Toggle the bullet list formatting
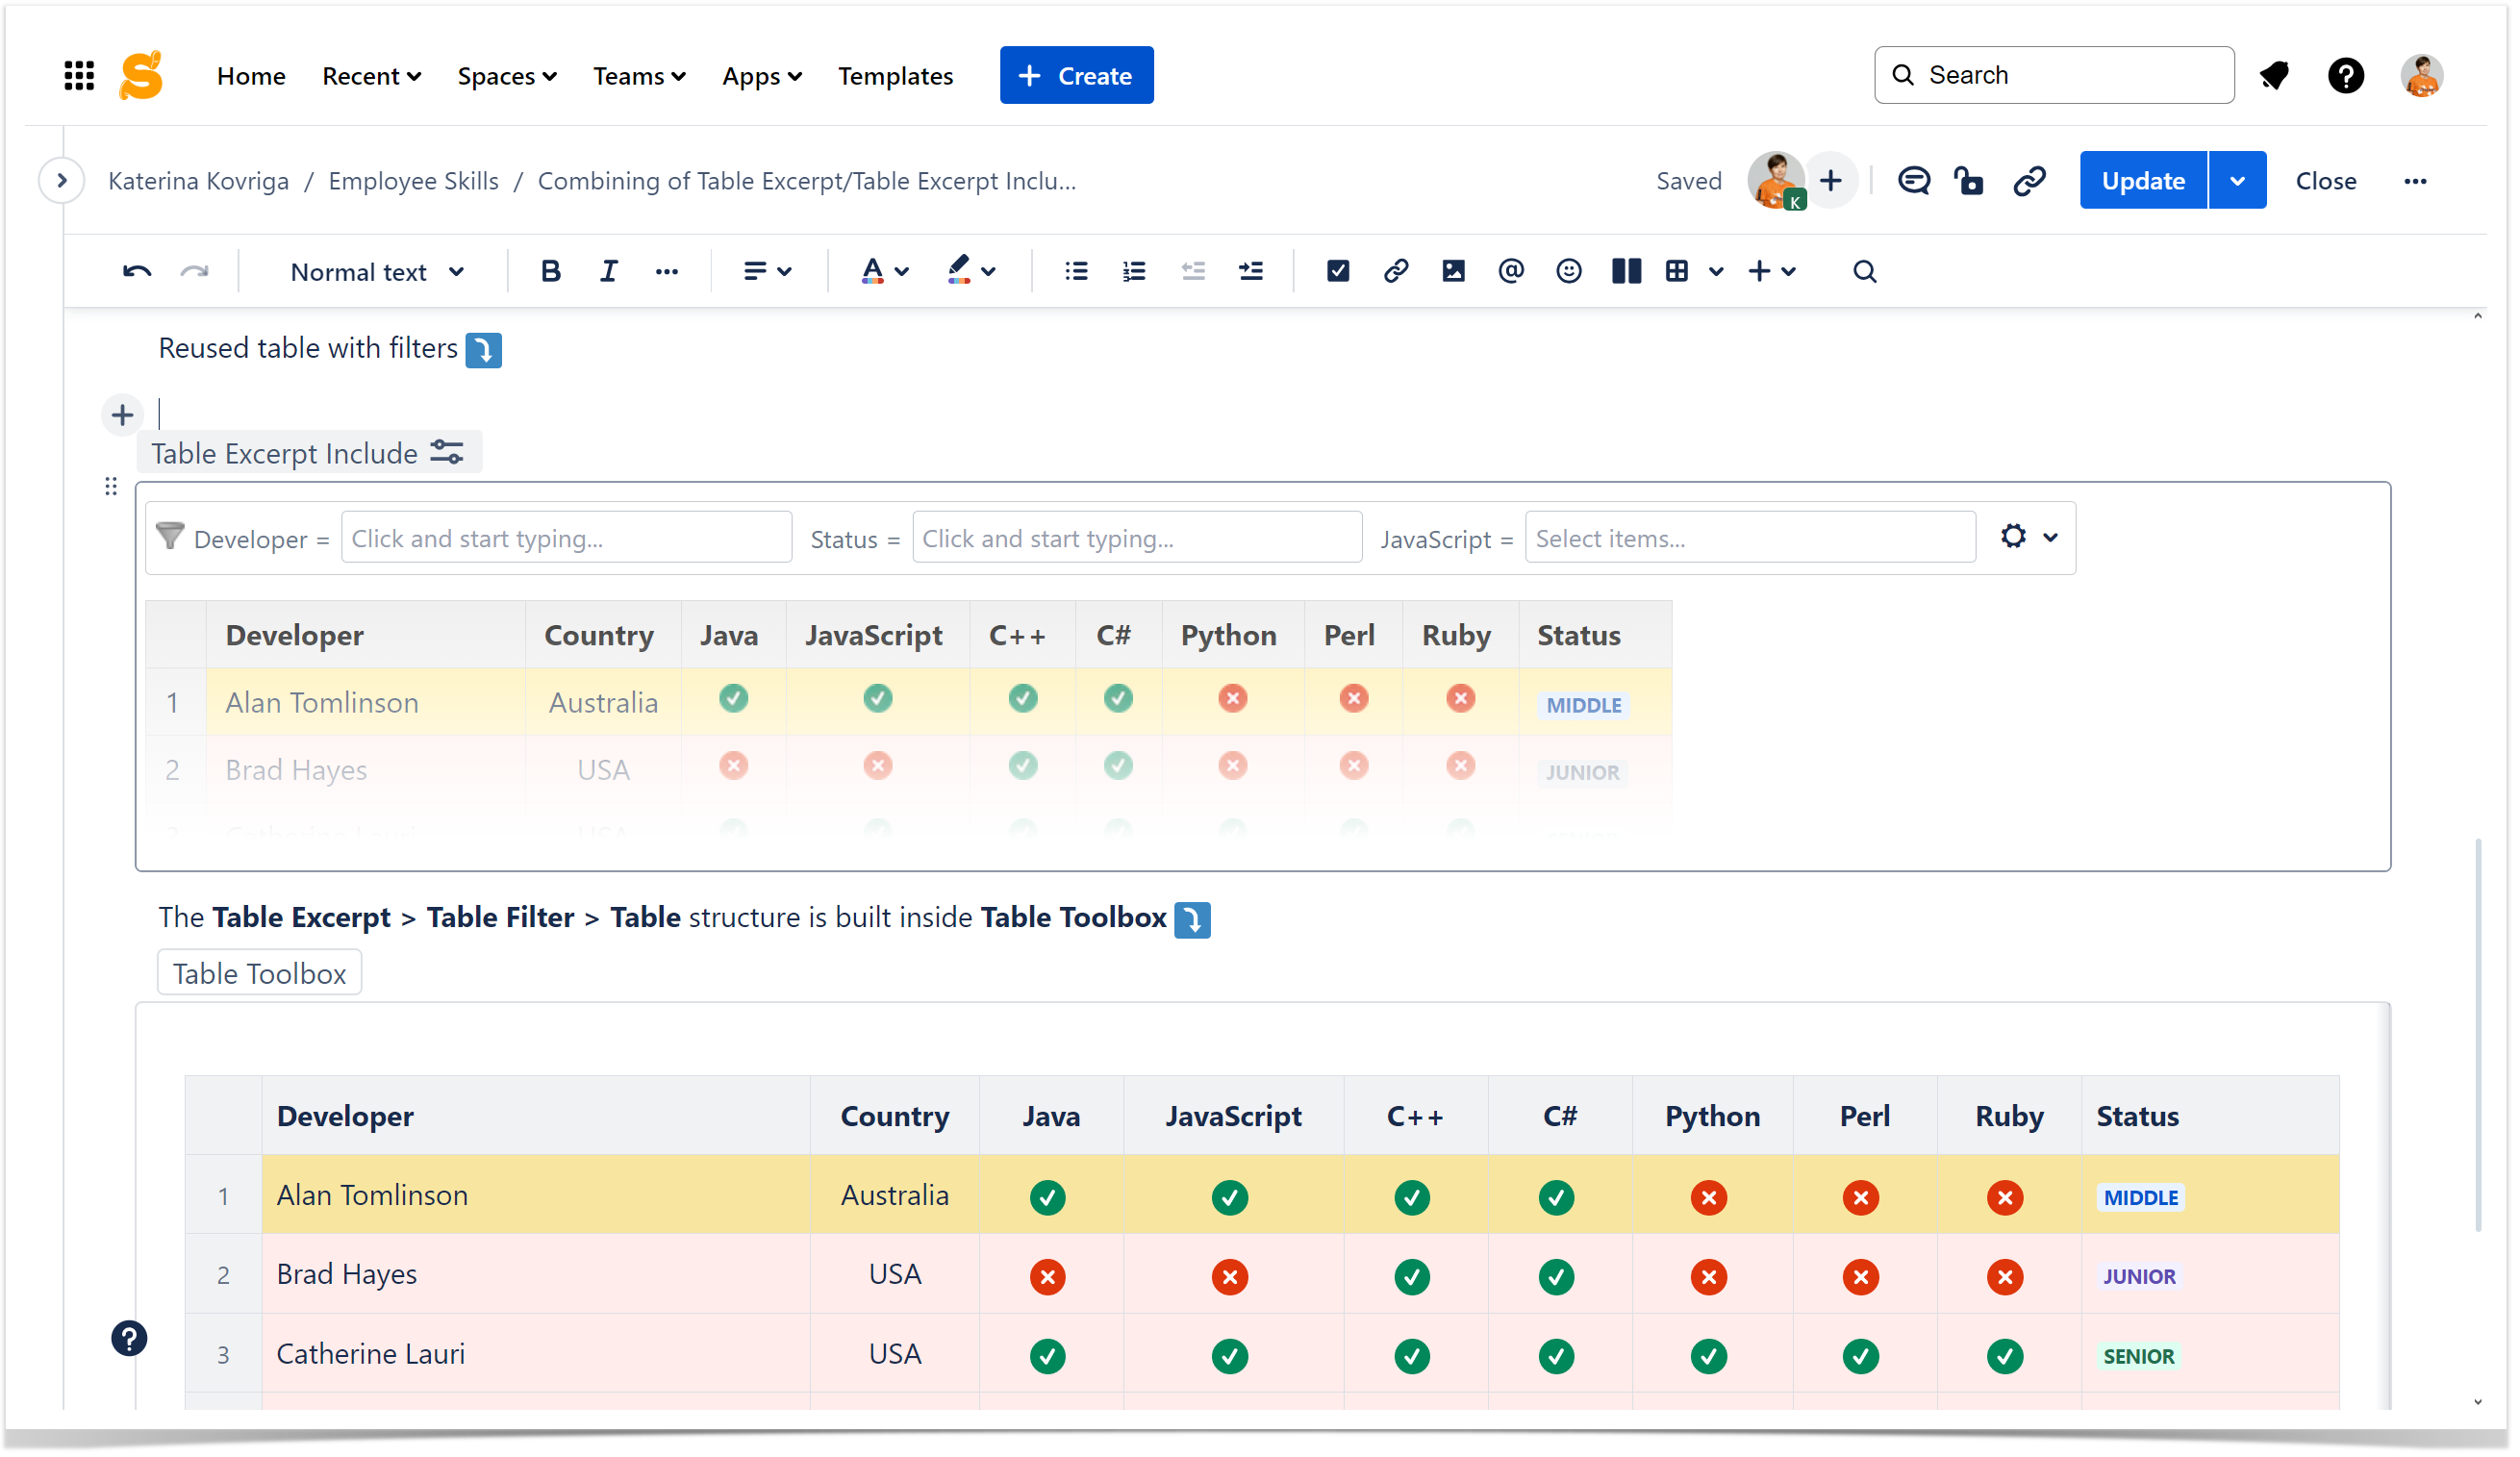Image resolution: width=2520 pixels, height=1457 pixels. (1076, 271)
